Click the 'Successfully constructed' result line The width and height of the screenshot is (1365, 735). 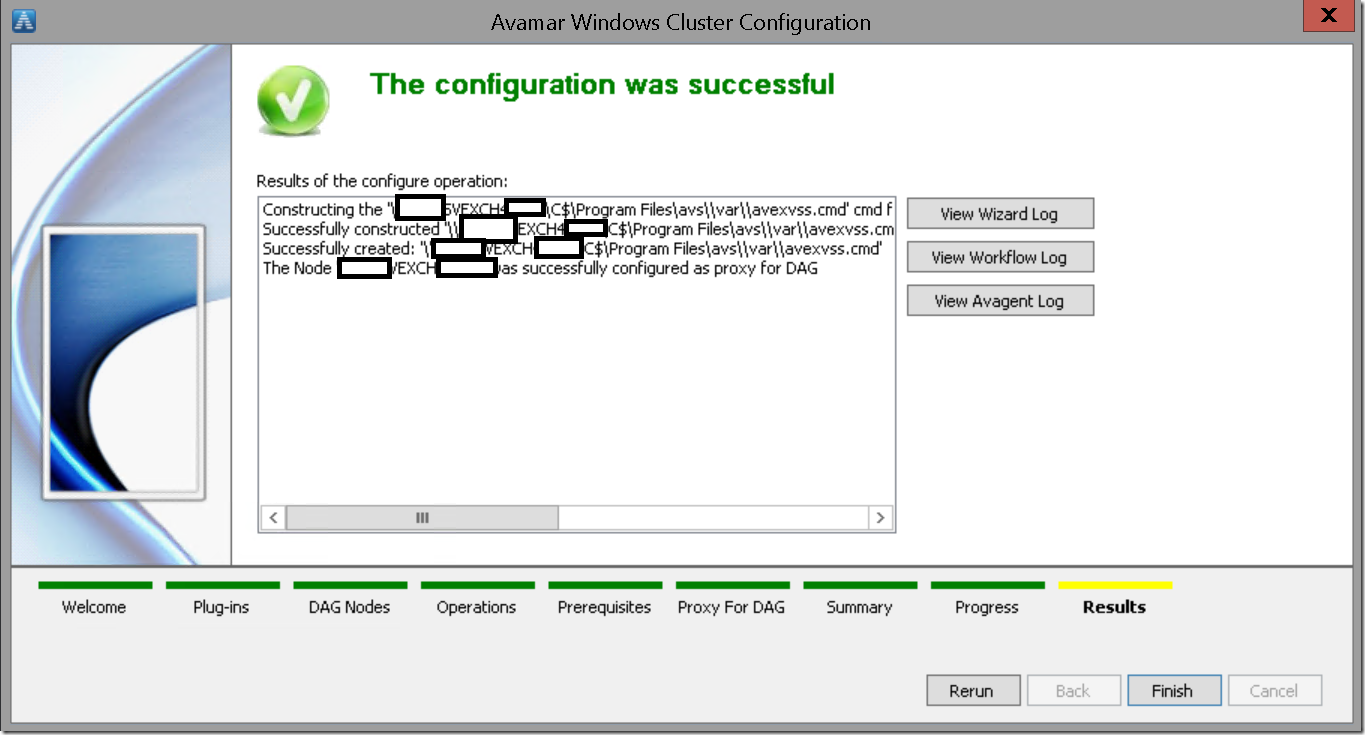tap(577, 229)
